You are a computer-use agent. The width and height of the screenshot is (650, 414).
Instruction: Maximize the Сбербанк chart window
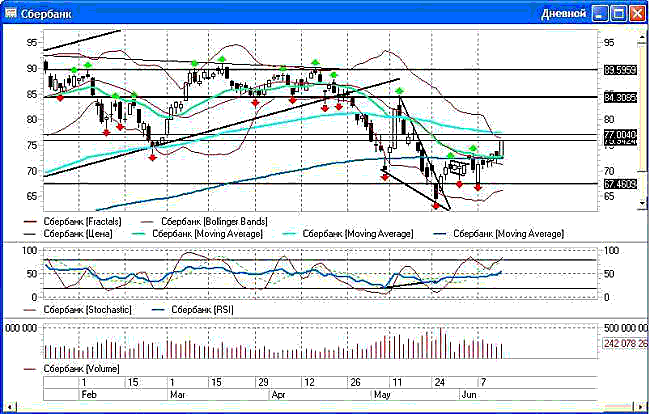pyautogui.click(x=618, y=14)
